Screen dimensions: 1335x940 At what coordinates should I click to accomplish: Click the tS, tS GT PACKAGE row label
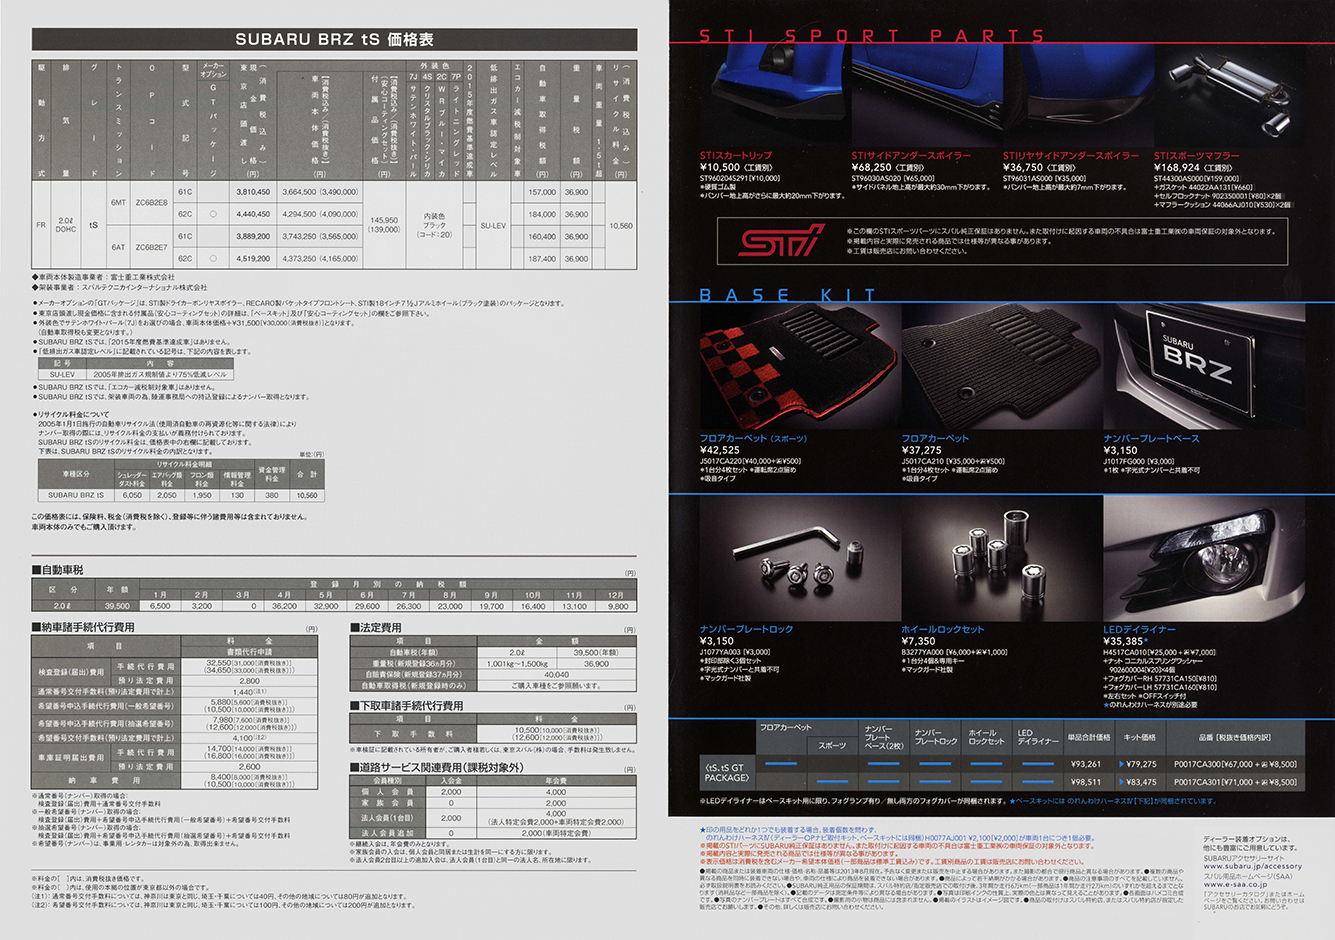point(727,772)
